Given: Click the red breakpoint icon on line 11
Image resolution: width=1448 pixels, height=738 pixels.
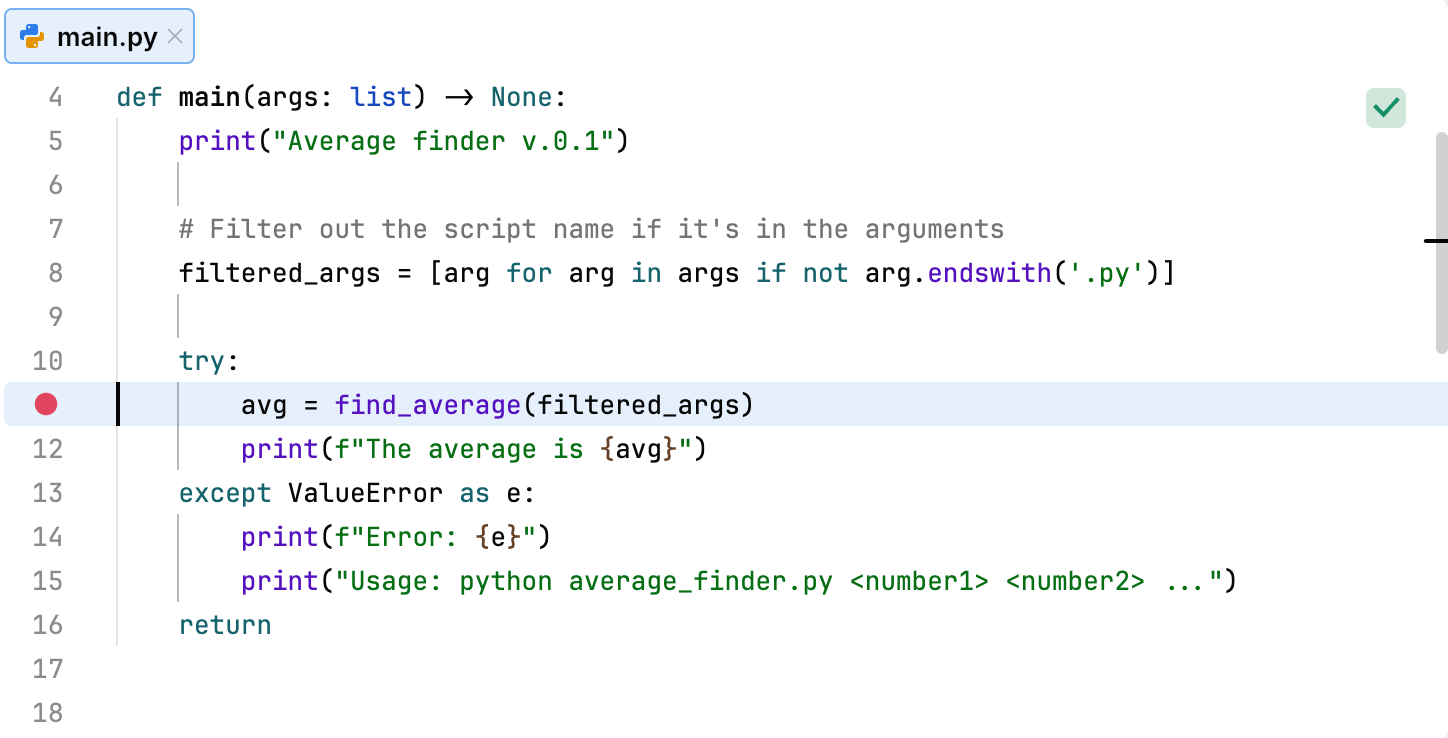Looking at the screenshot, I should [44, 404].
